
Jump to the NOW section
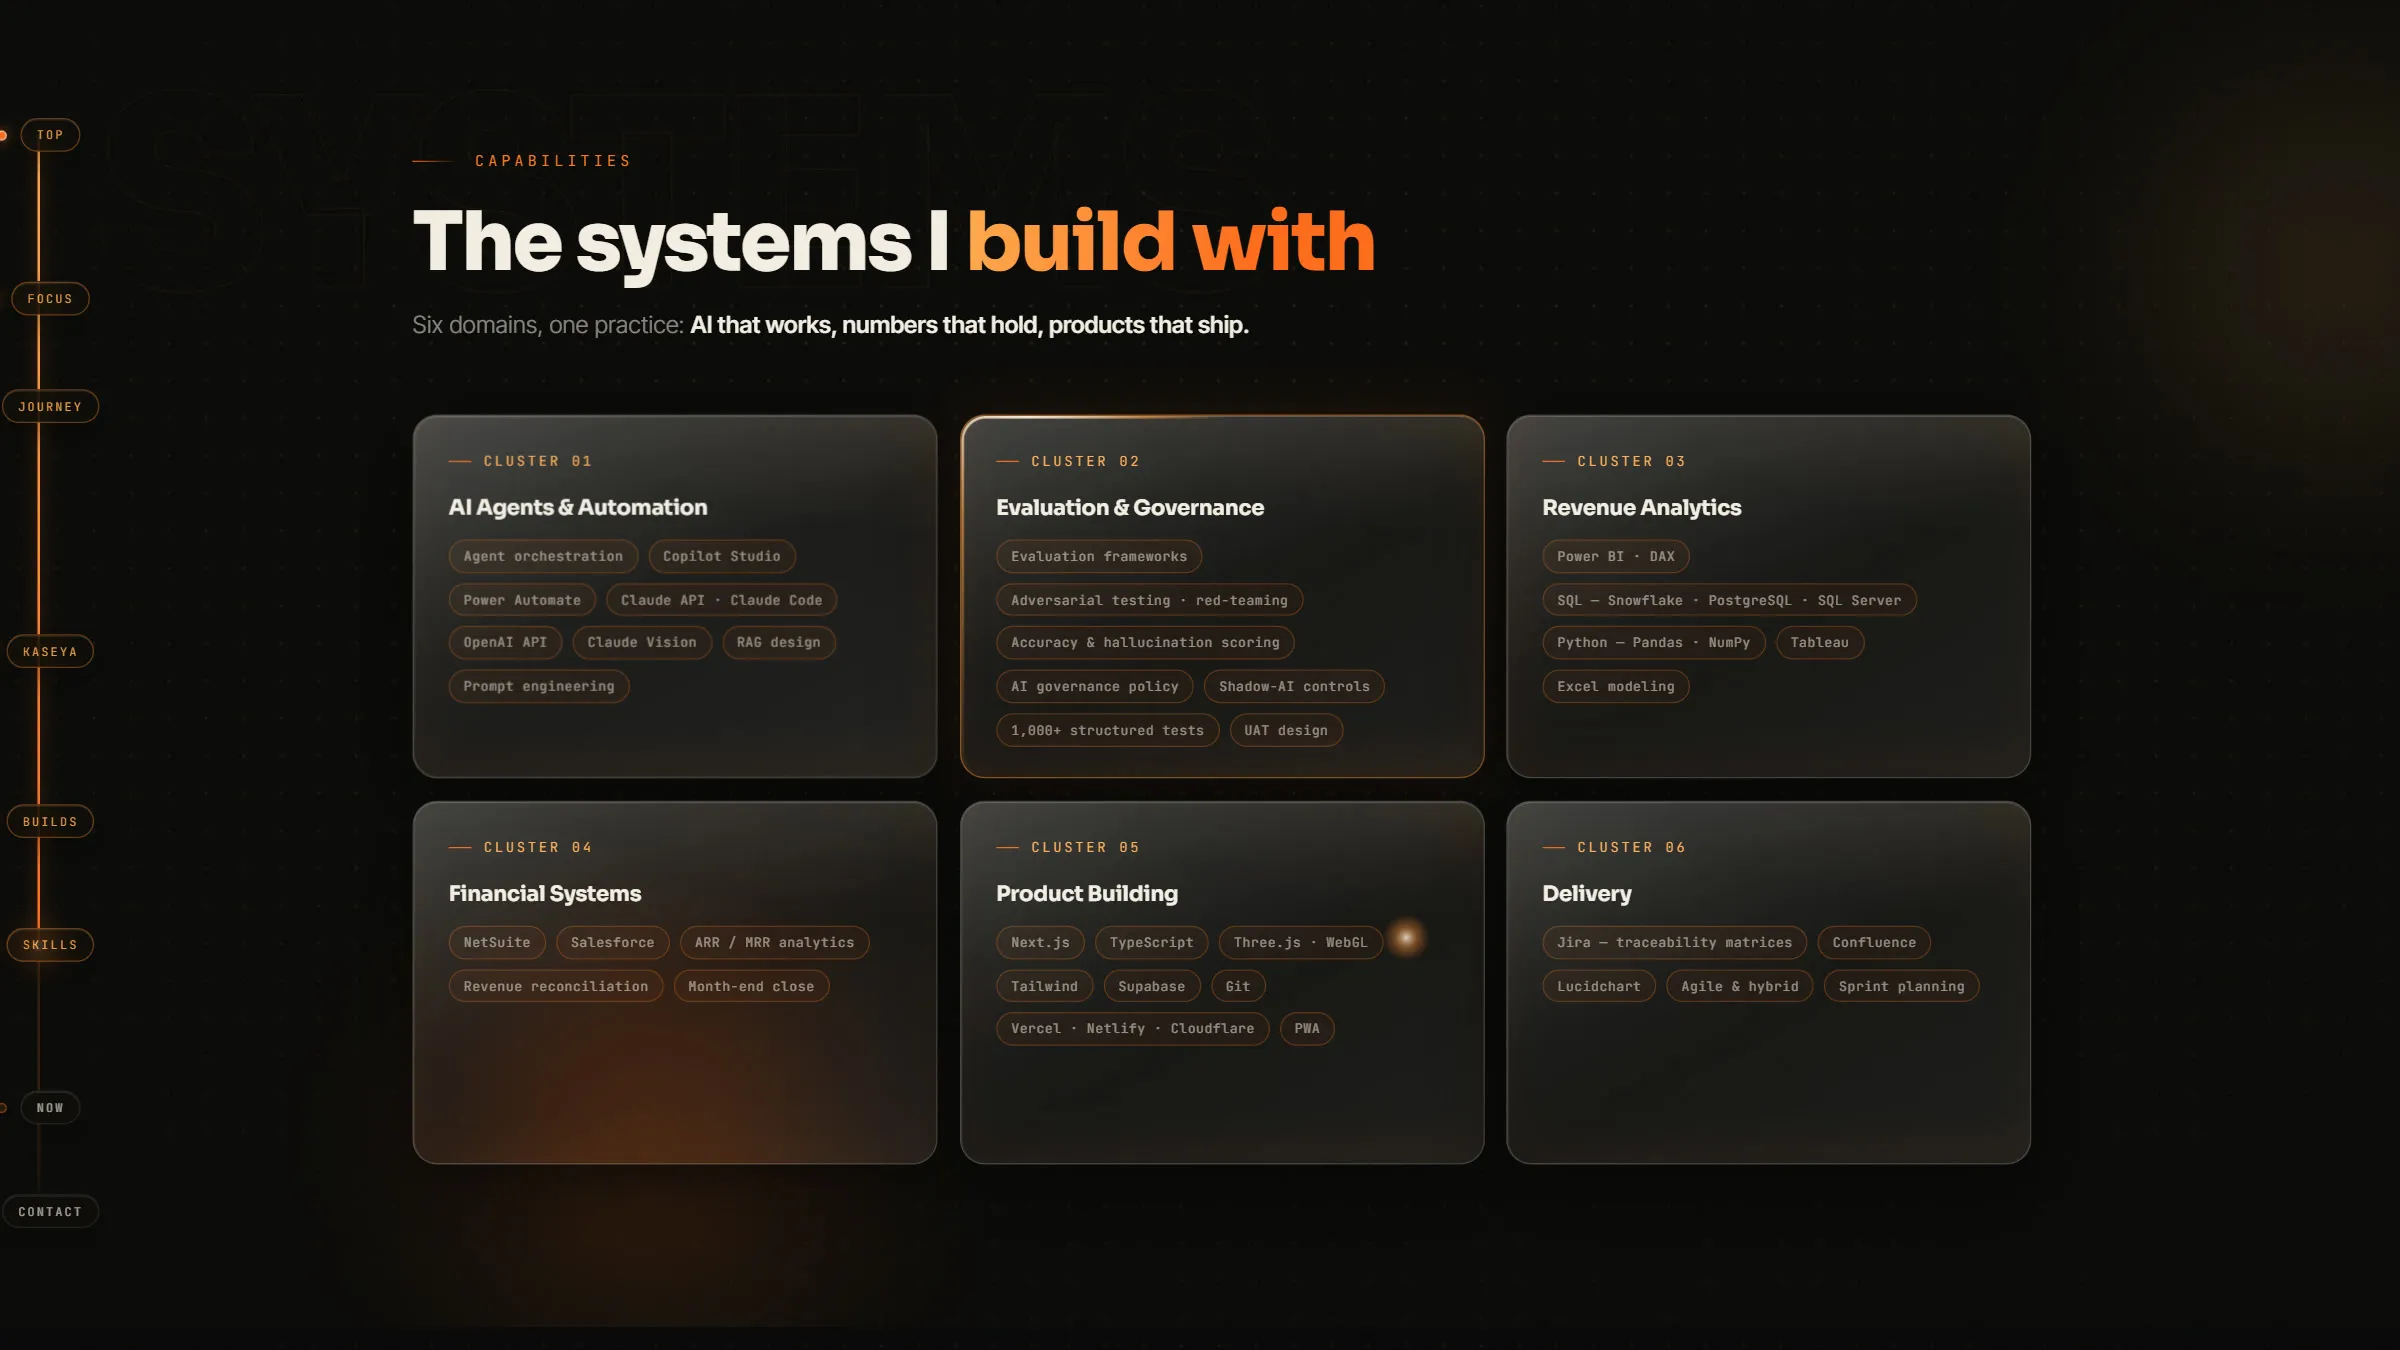point(50,1108)
